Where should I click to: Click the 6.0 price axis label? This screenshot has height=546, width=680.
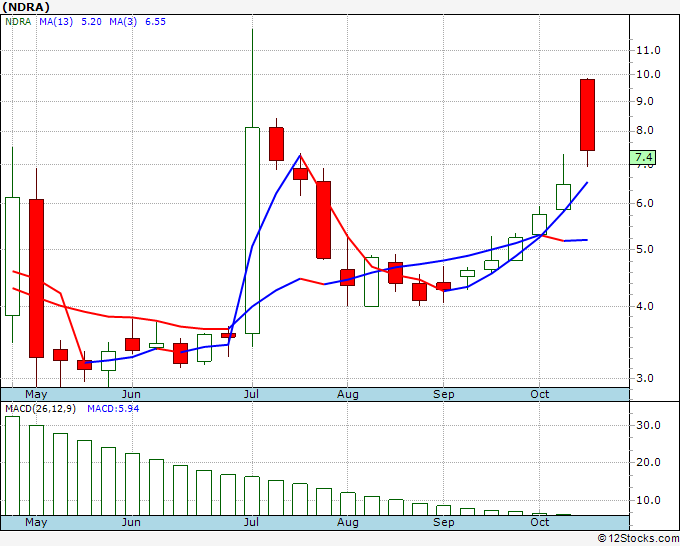[645, 203]
